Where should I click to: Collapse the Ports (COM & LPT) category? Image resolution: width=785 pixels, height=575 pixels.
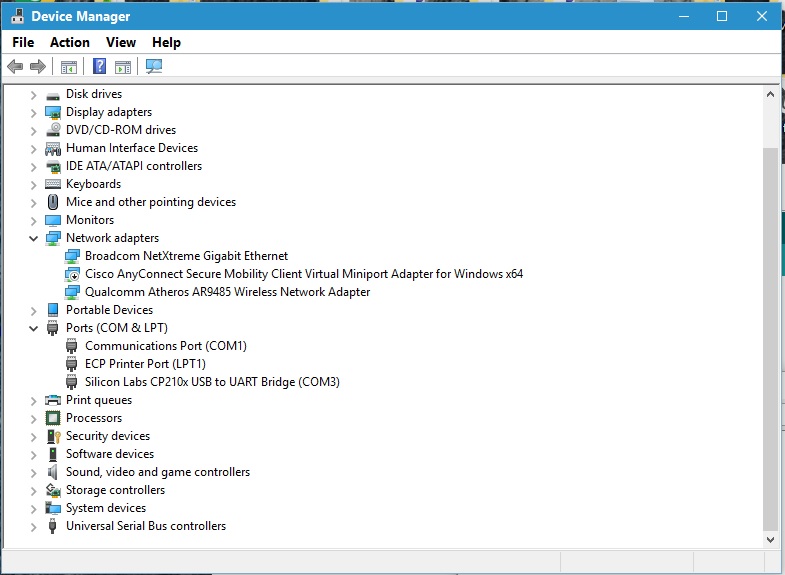point(33,328)
